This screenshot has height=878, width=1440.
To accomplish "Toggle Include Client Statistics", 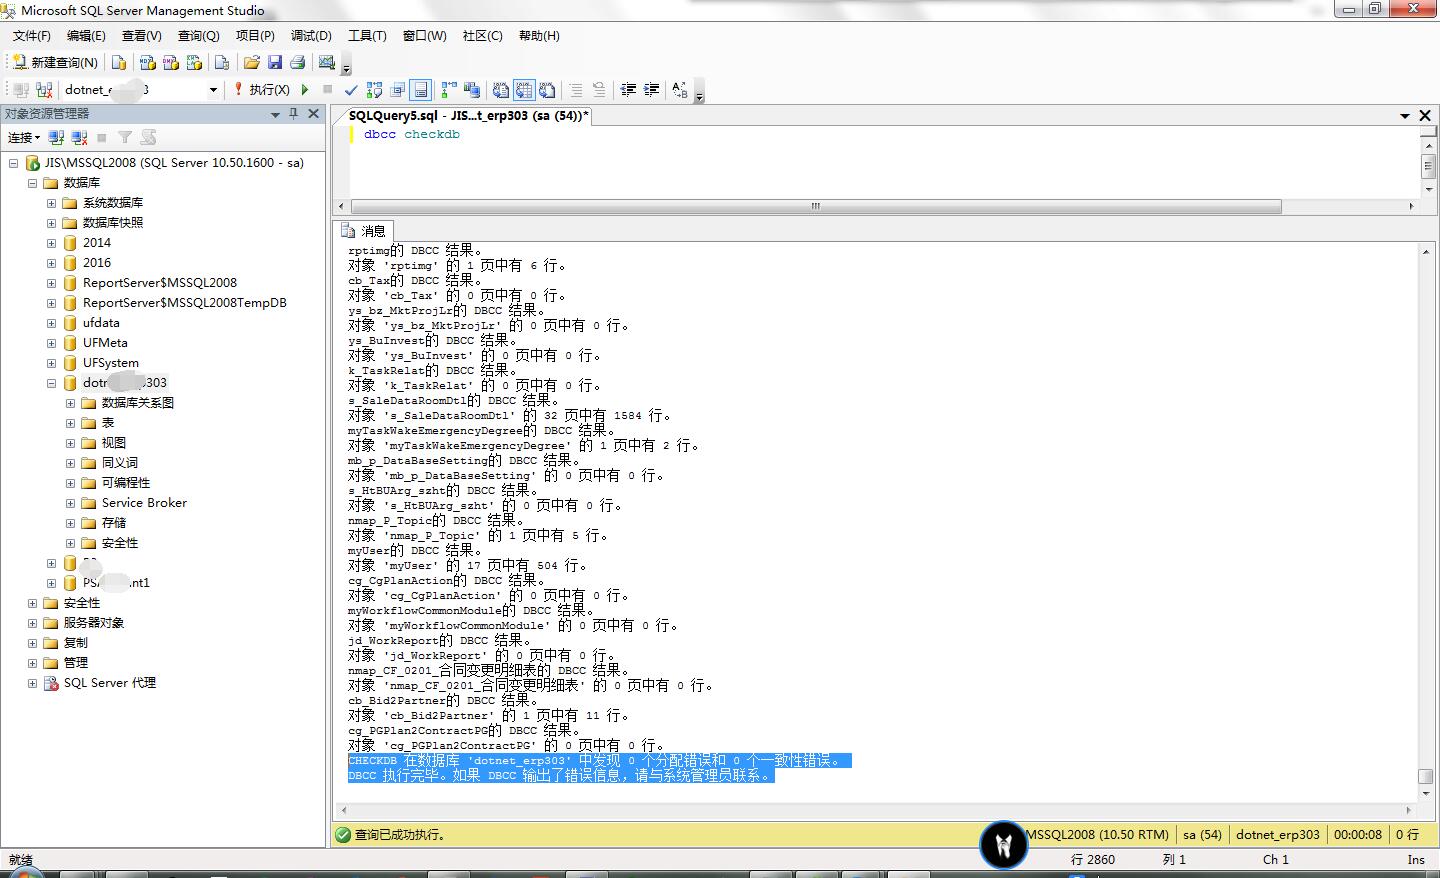I will tap(471, 89).
